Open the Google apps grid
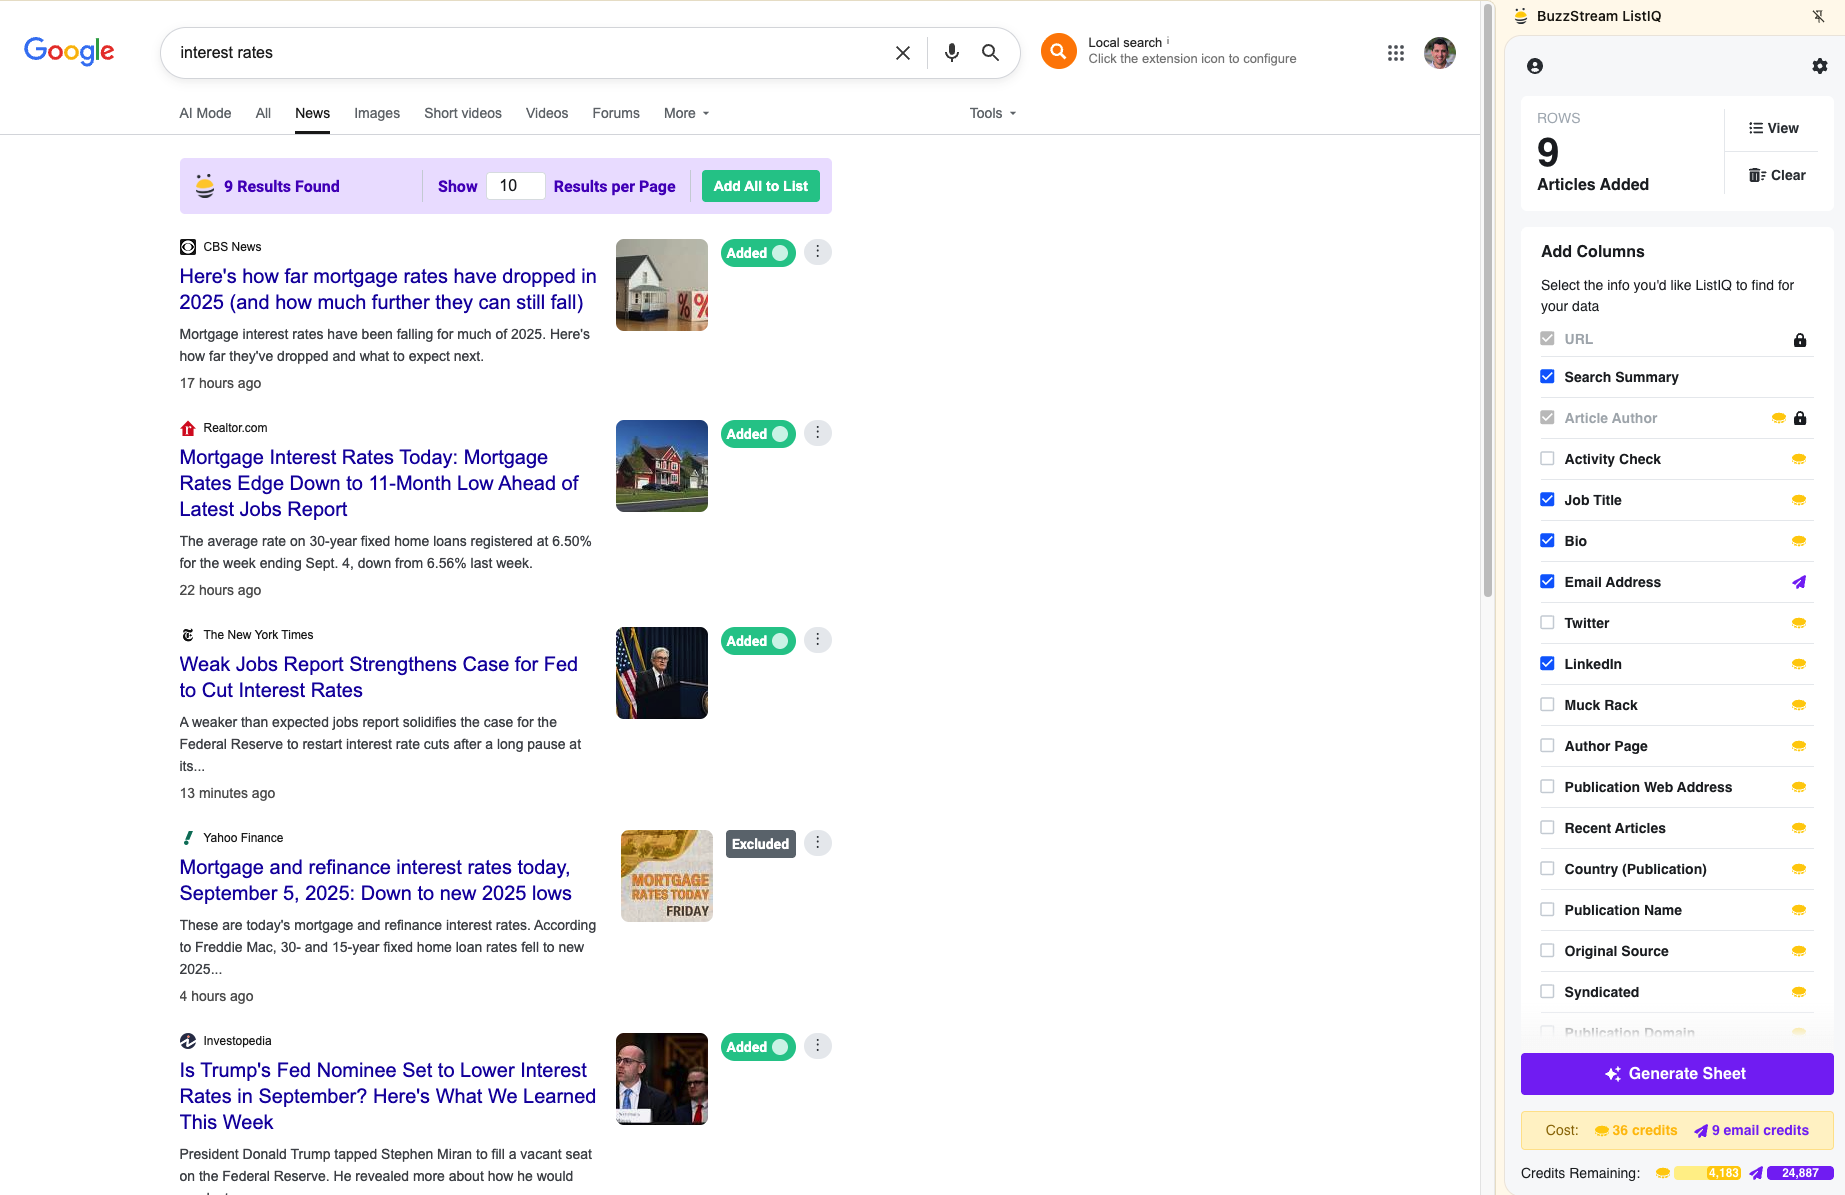The height and width of the screenshot is (1195, 1845). 1395,53
